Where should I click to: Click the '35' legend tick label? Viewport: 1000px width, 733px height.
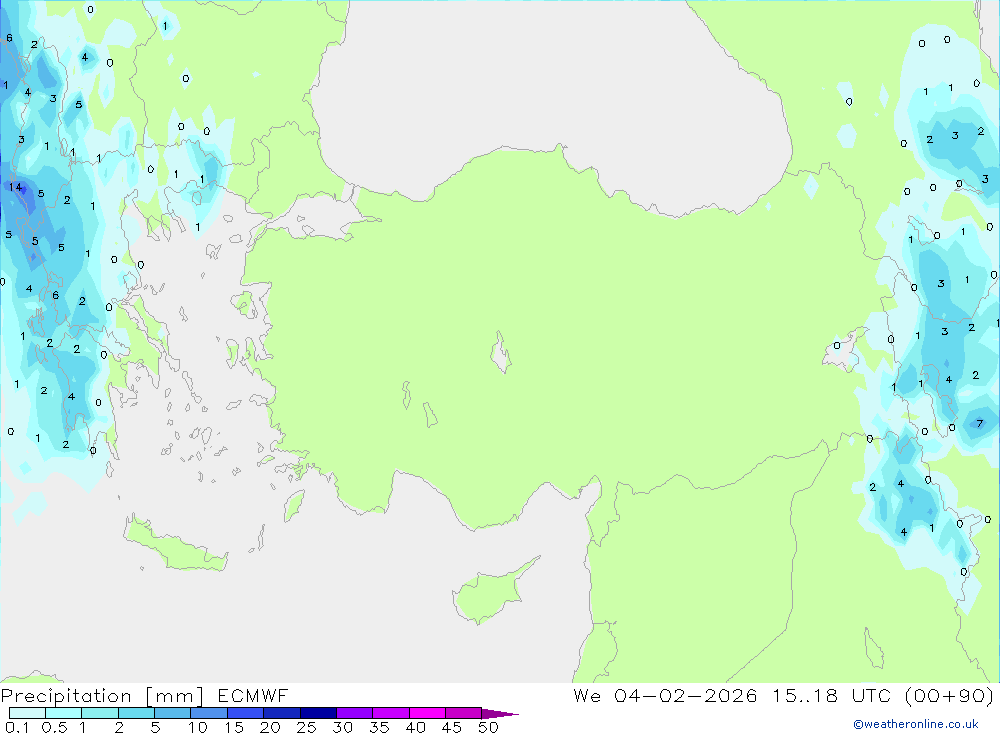pyautogui.click(x=379, y=727)
